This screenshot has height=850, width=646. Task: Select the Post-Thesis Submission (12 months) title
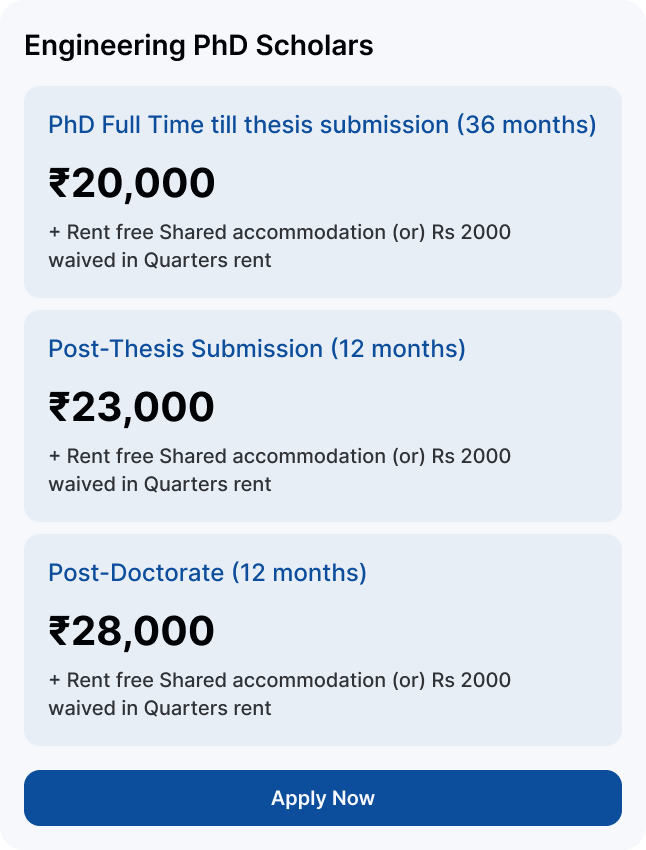click(257, 349)
